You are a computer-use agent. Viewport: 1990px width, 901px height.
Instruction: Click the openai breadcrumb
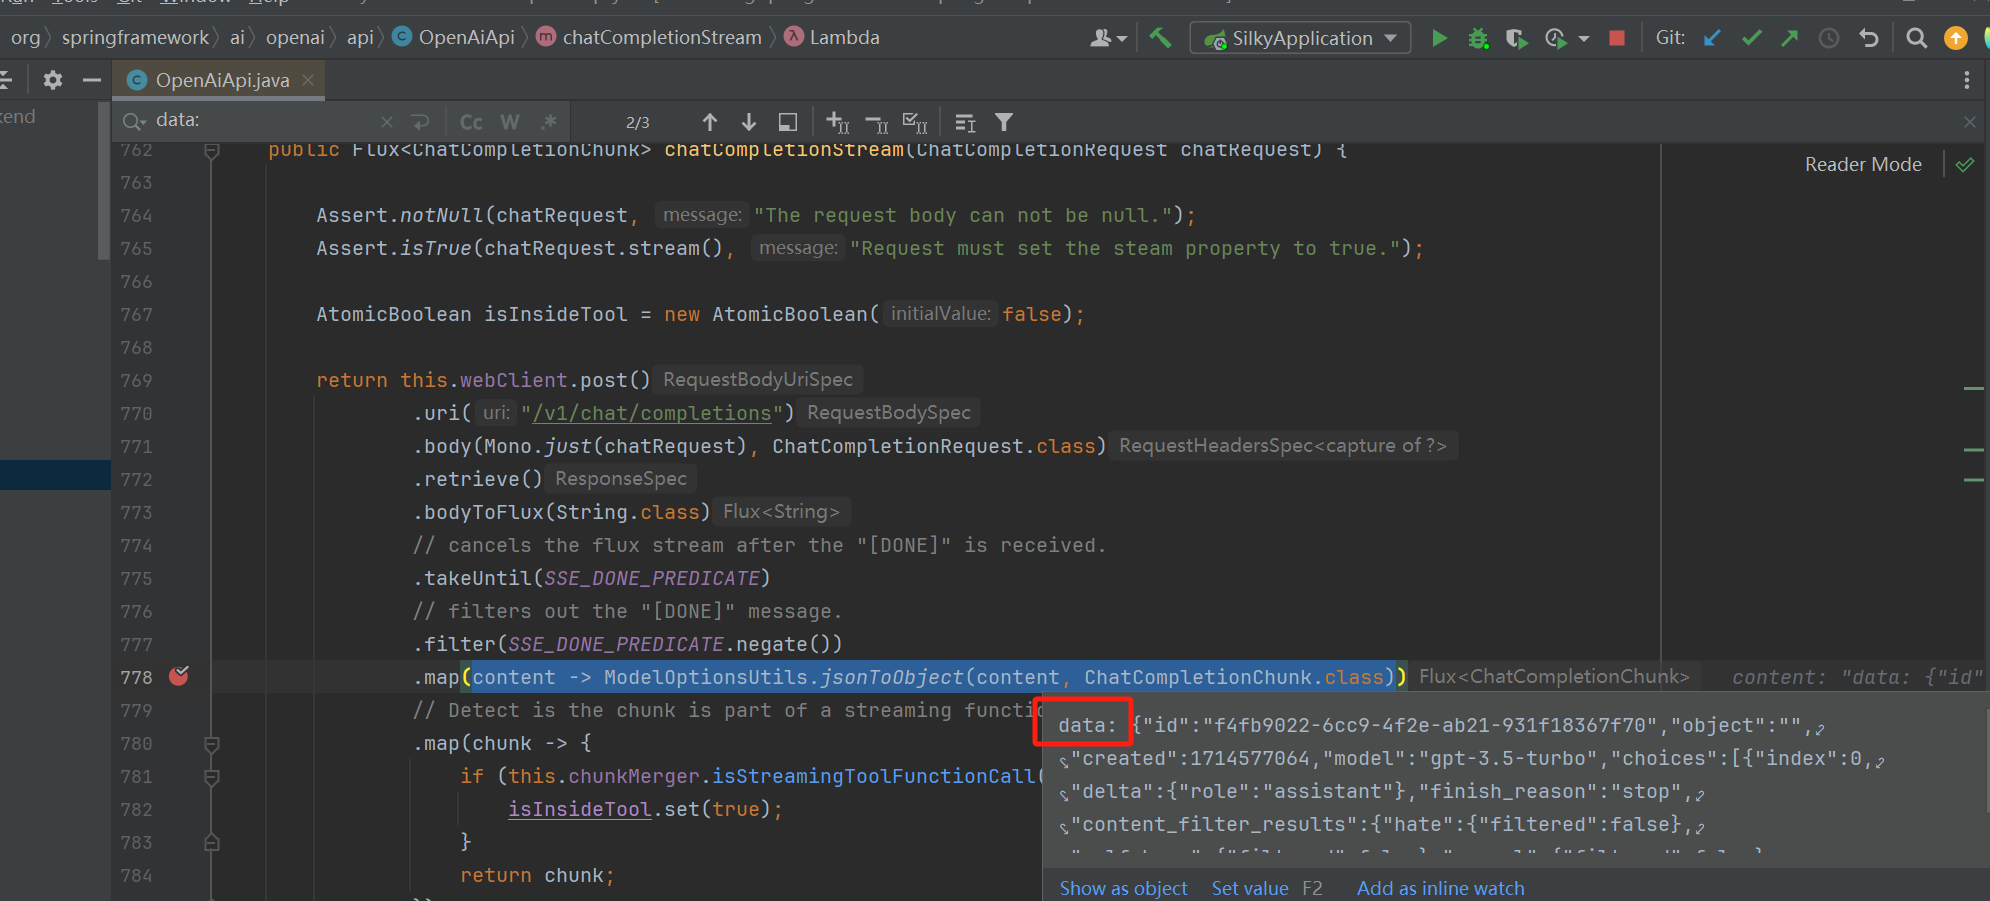coord(295,37)
